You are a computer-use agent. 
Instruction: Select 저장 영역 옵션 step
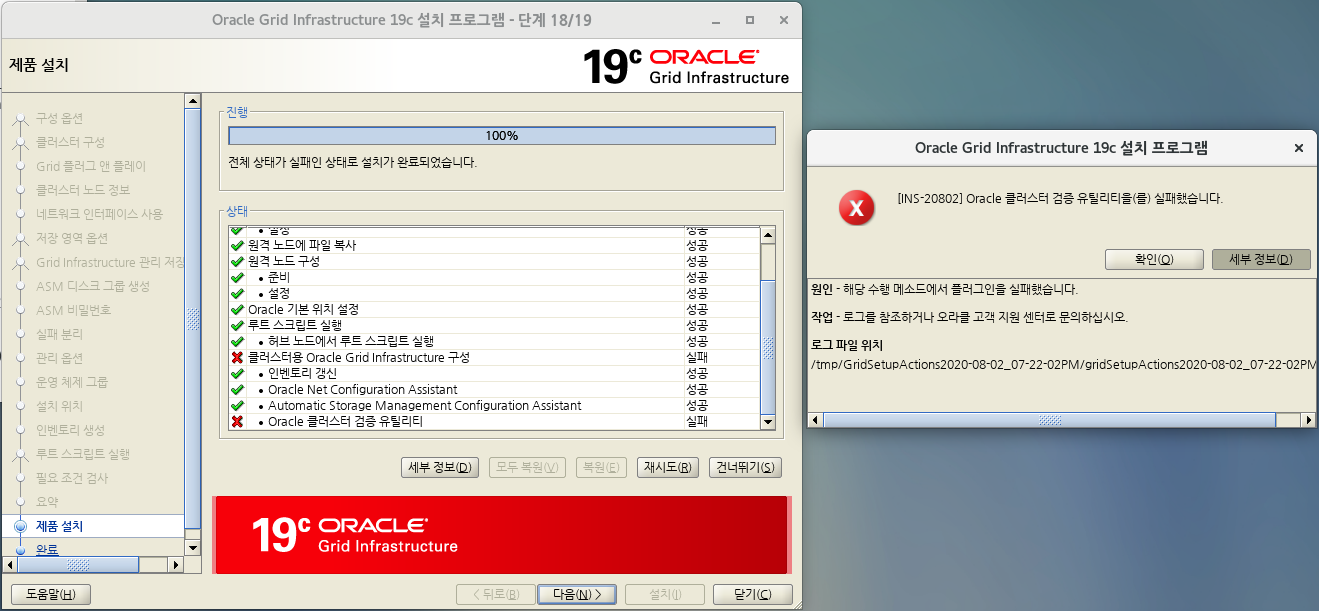coord(72,238)
